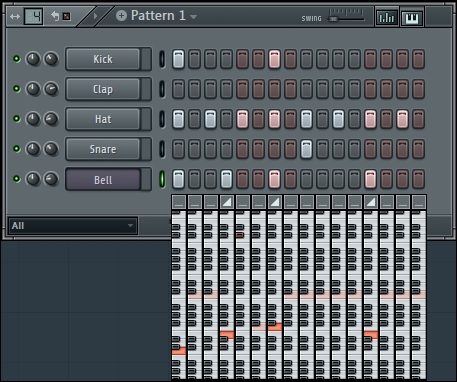
Task: Toggle the slide box above keyboard column 16
Action: click(x=419, y=202)
